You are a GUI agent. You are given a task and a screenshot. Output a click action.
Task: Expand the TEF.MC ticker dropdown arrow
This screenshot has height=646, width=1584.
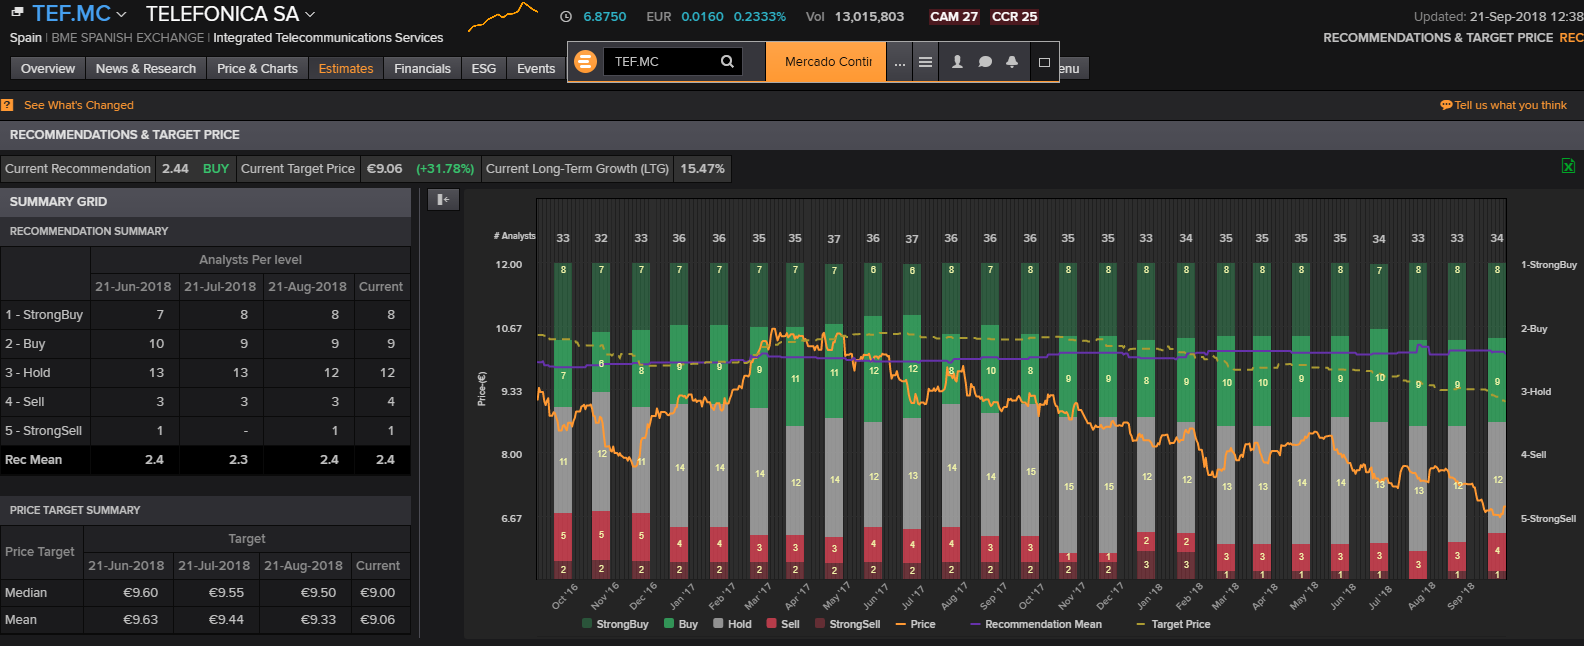pos(122,15)
